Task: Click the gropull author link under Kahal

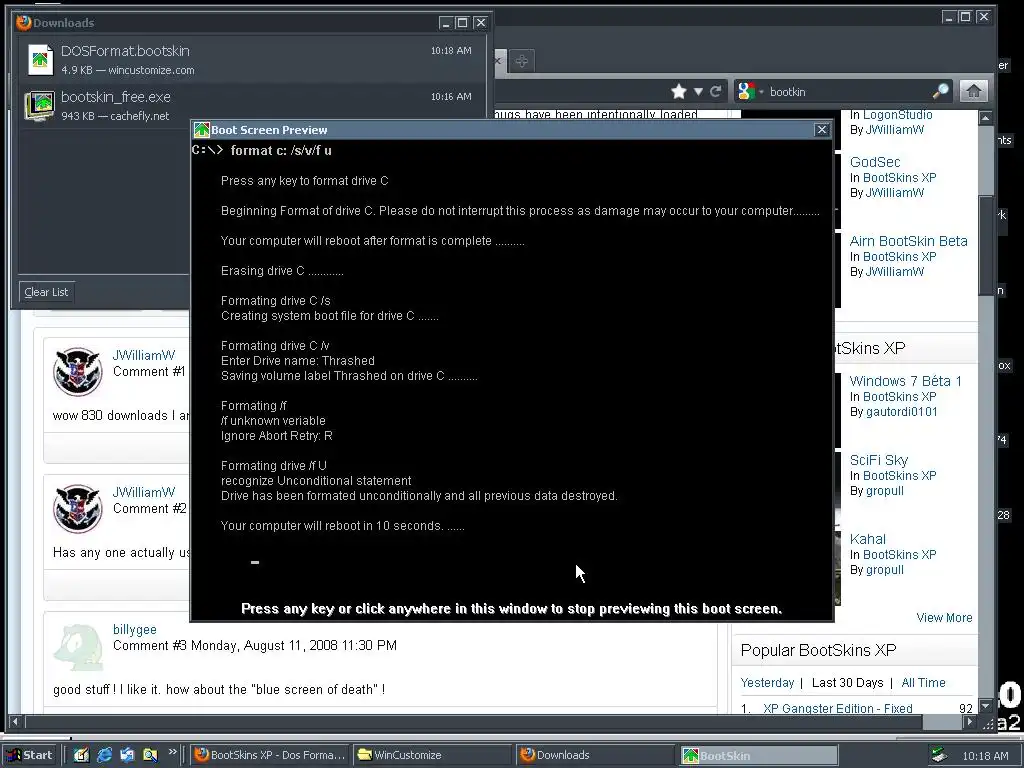Action: [x=884, y=569]
